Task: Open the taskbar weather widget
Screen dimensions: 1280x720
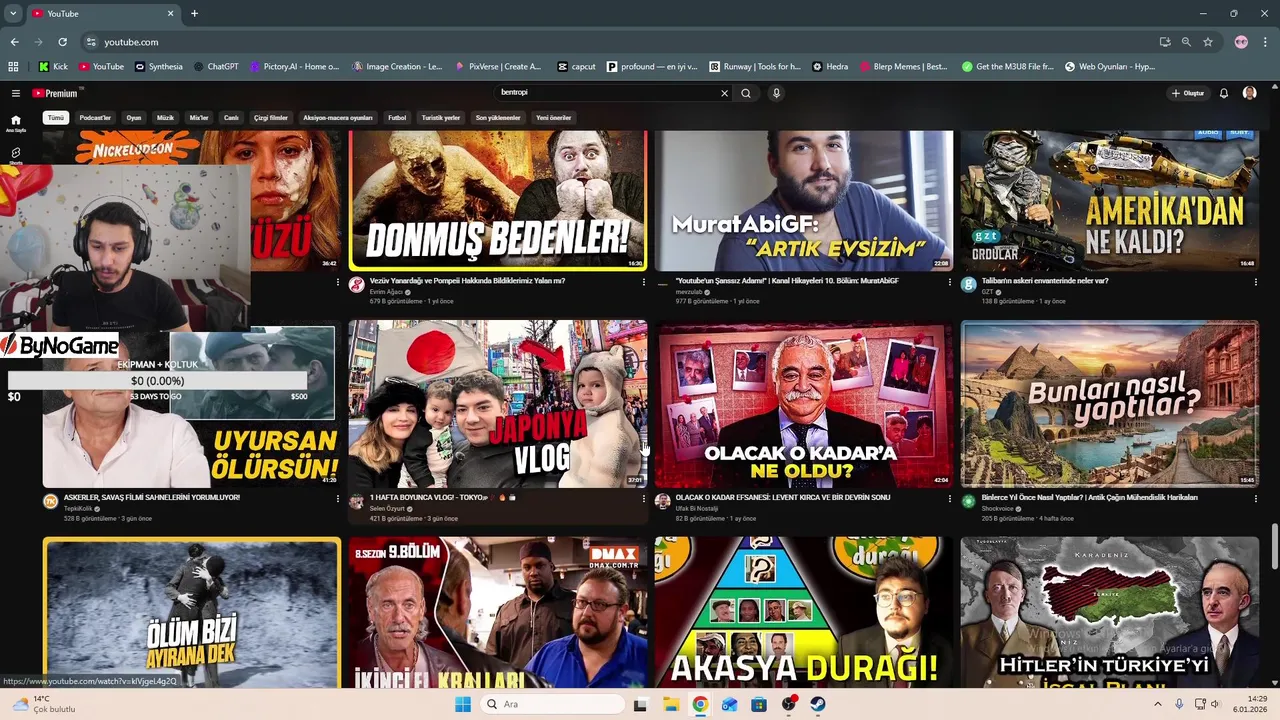Action: coord(43,704)
